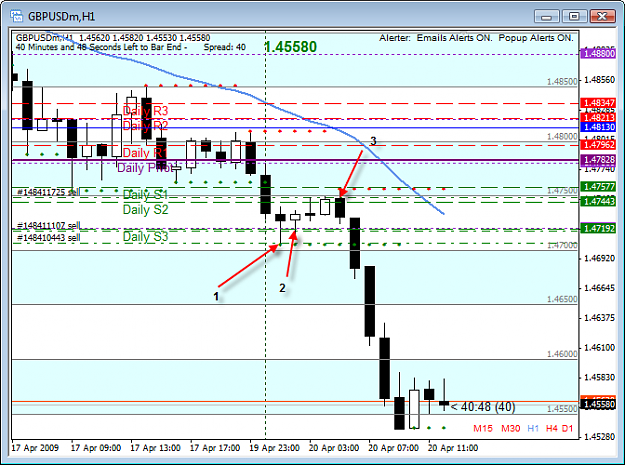Click the 1.47192 green price tag
This screenshot has width=625, height=465.
tap(599, 229)
